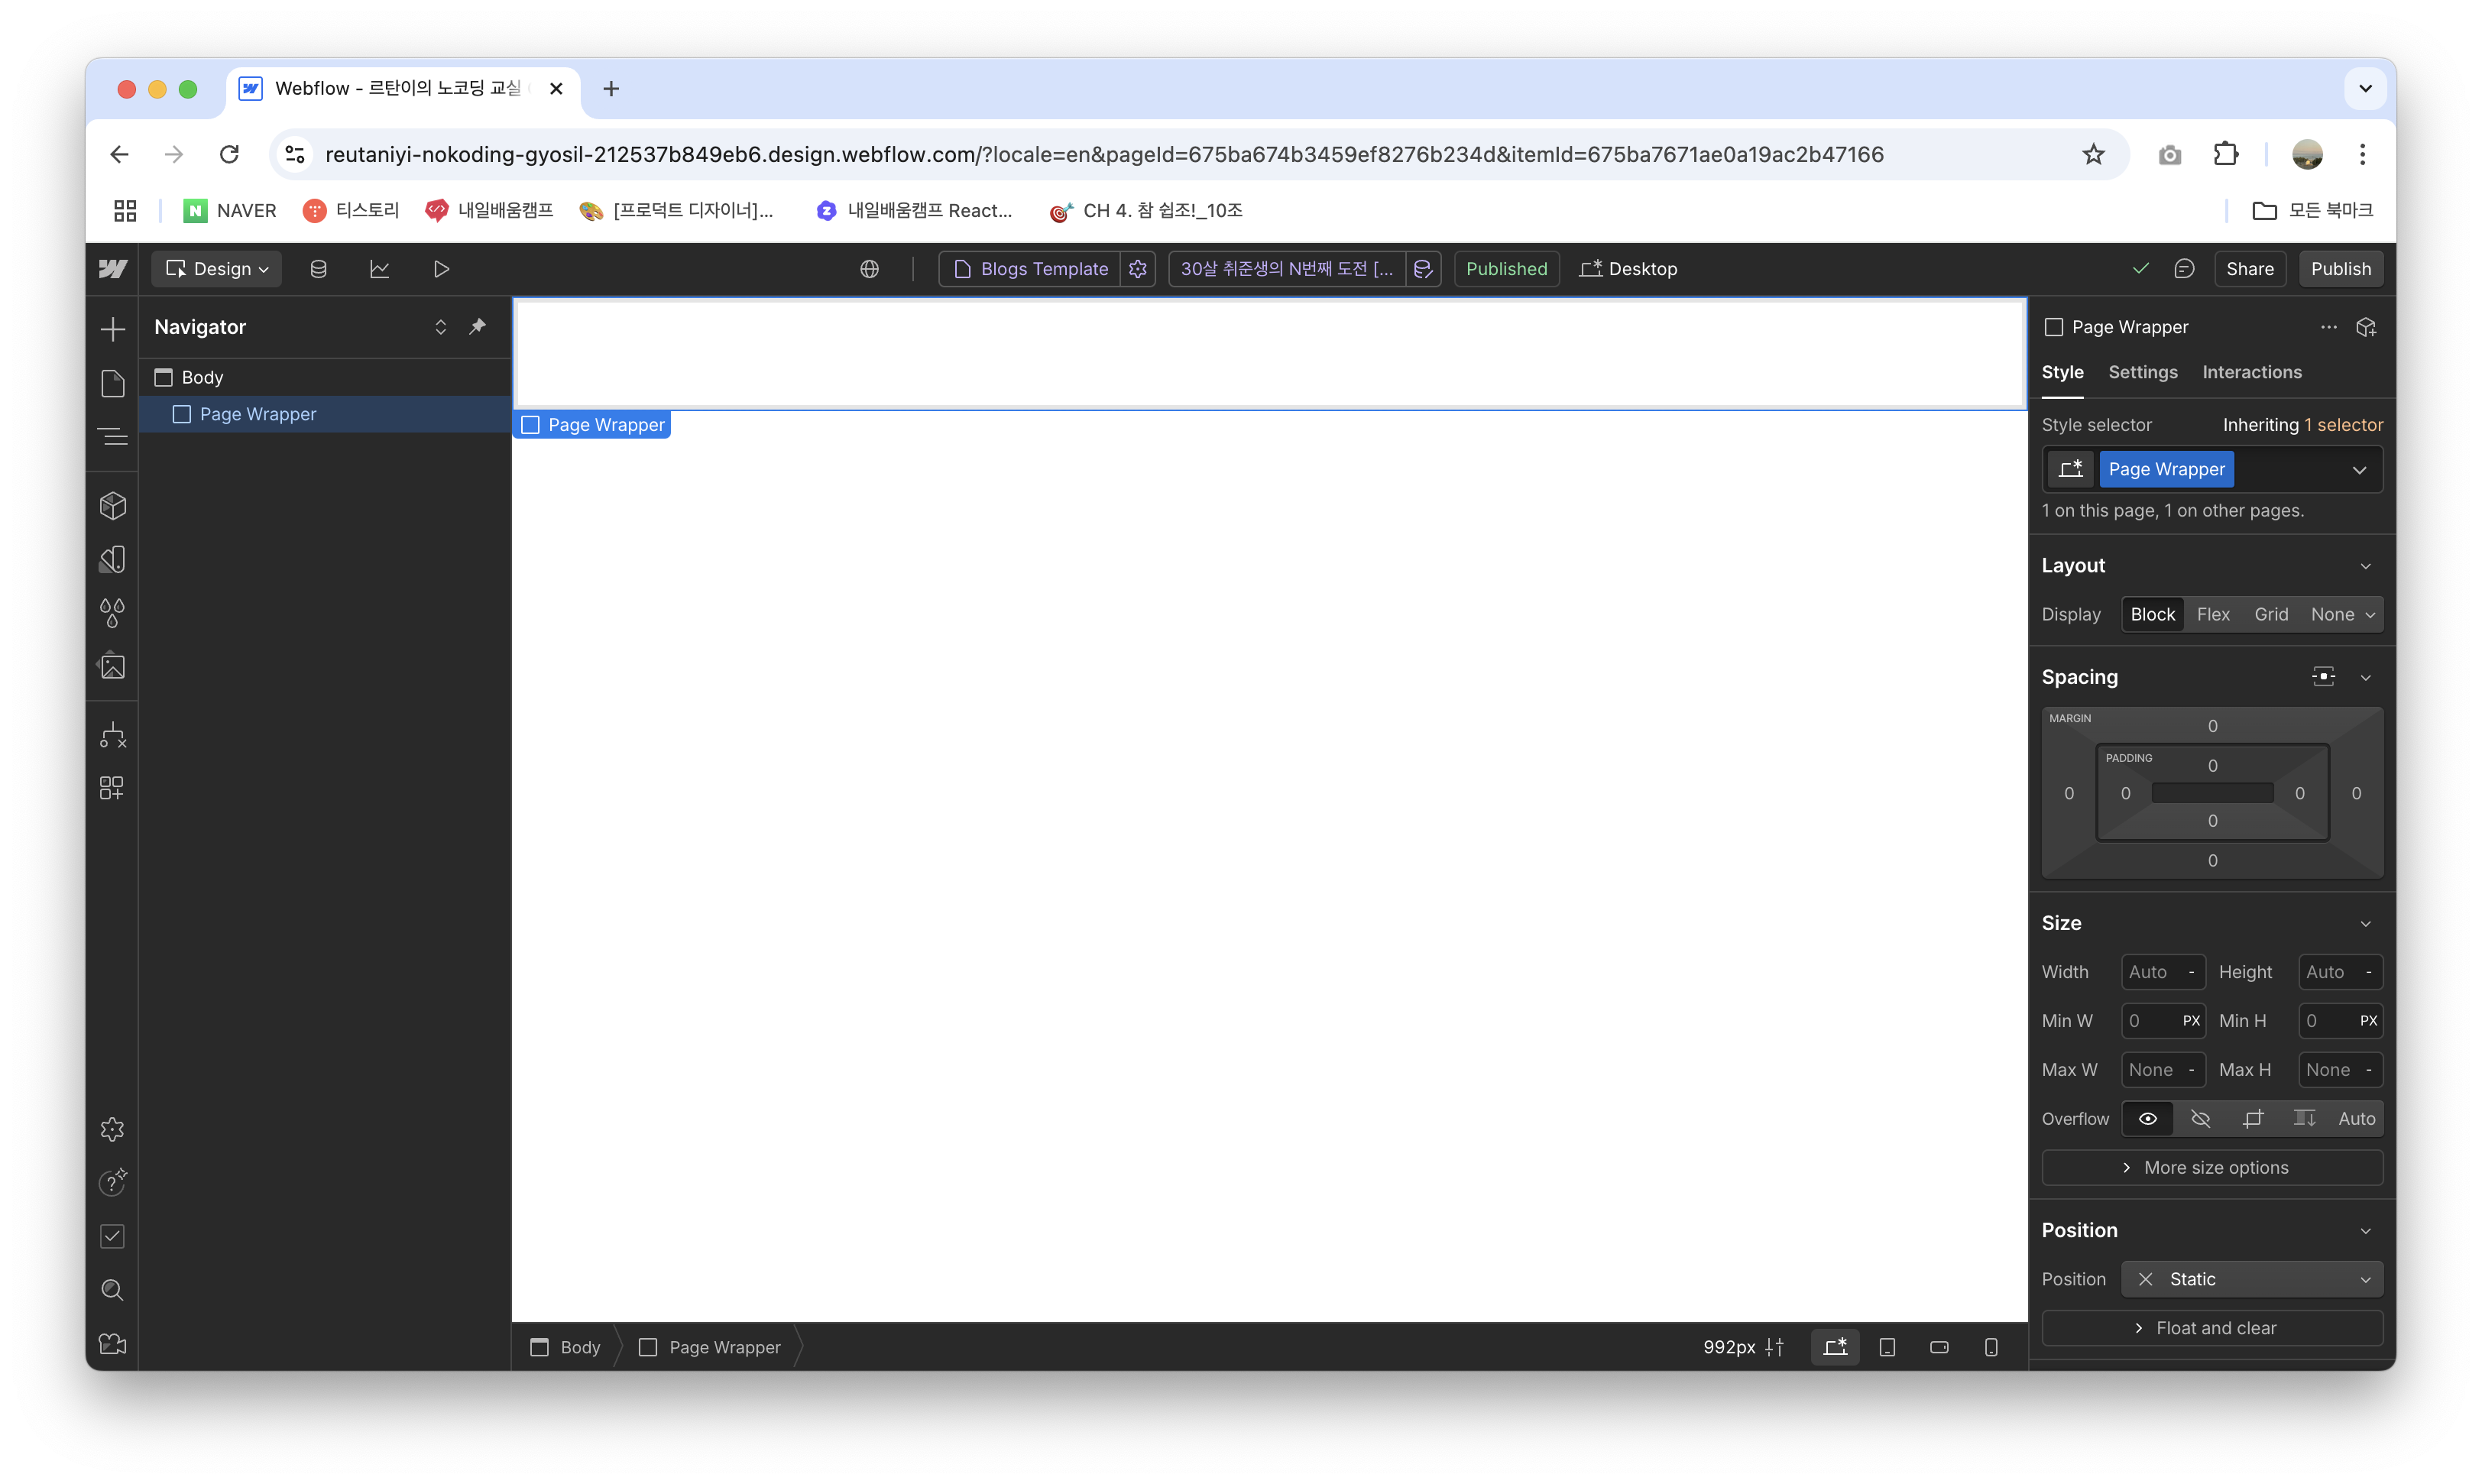
Task: Expand More size options
Action: 2212,1167
